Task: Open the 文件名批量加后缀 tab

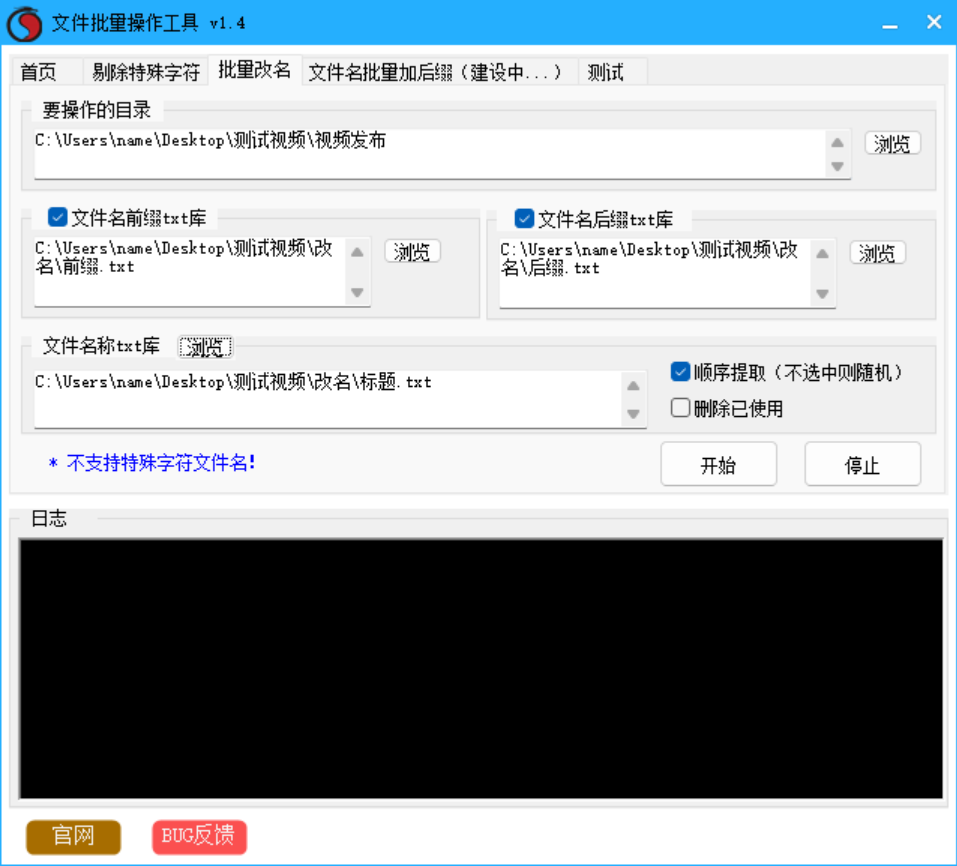Action: tap(440, 72)
